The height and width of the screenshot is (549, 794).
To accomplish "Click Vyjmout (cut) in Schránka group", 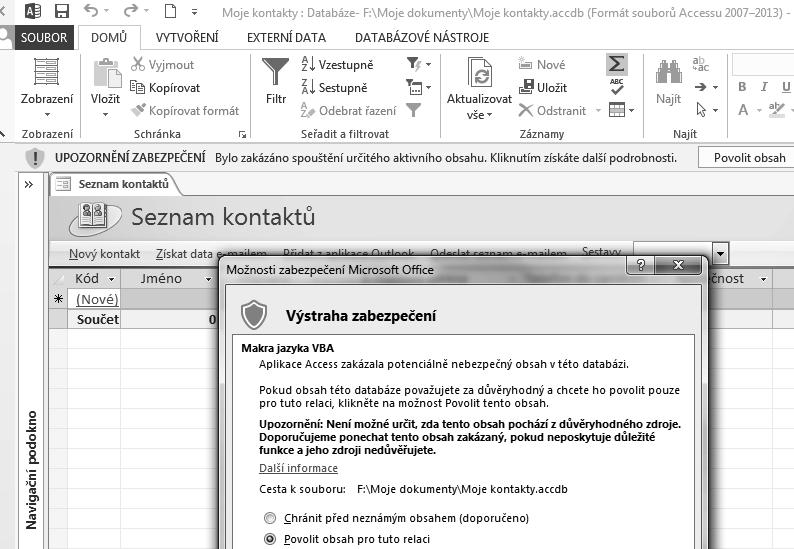I will coord(162,64).
